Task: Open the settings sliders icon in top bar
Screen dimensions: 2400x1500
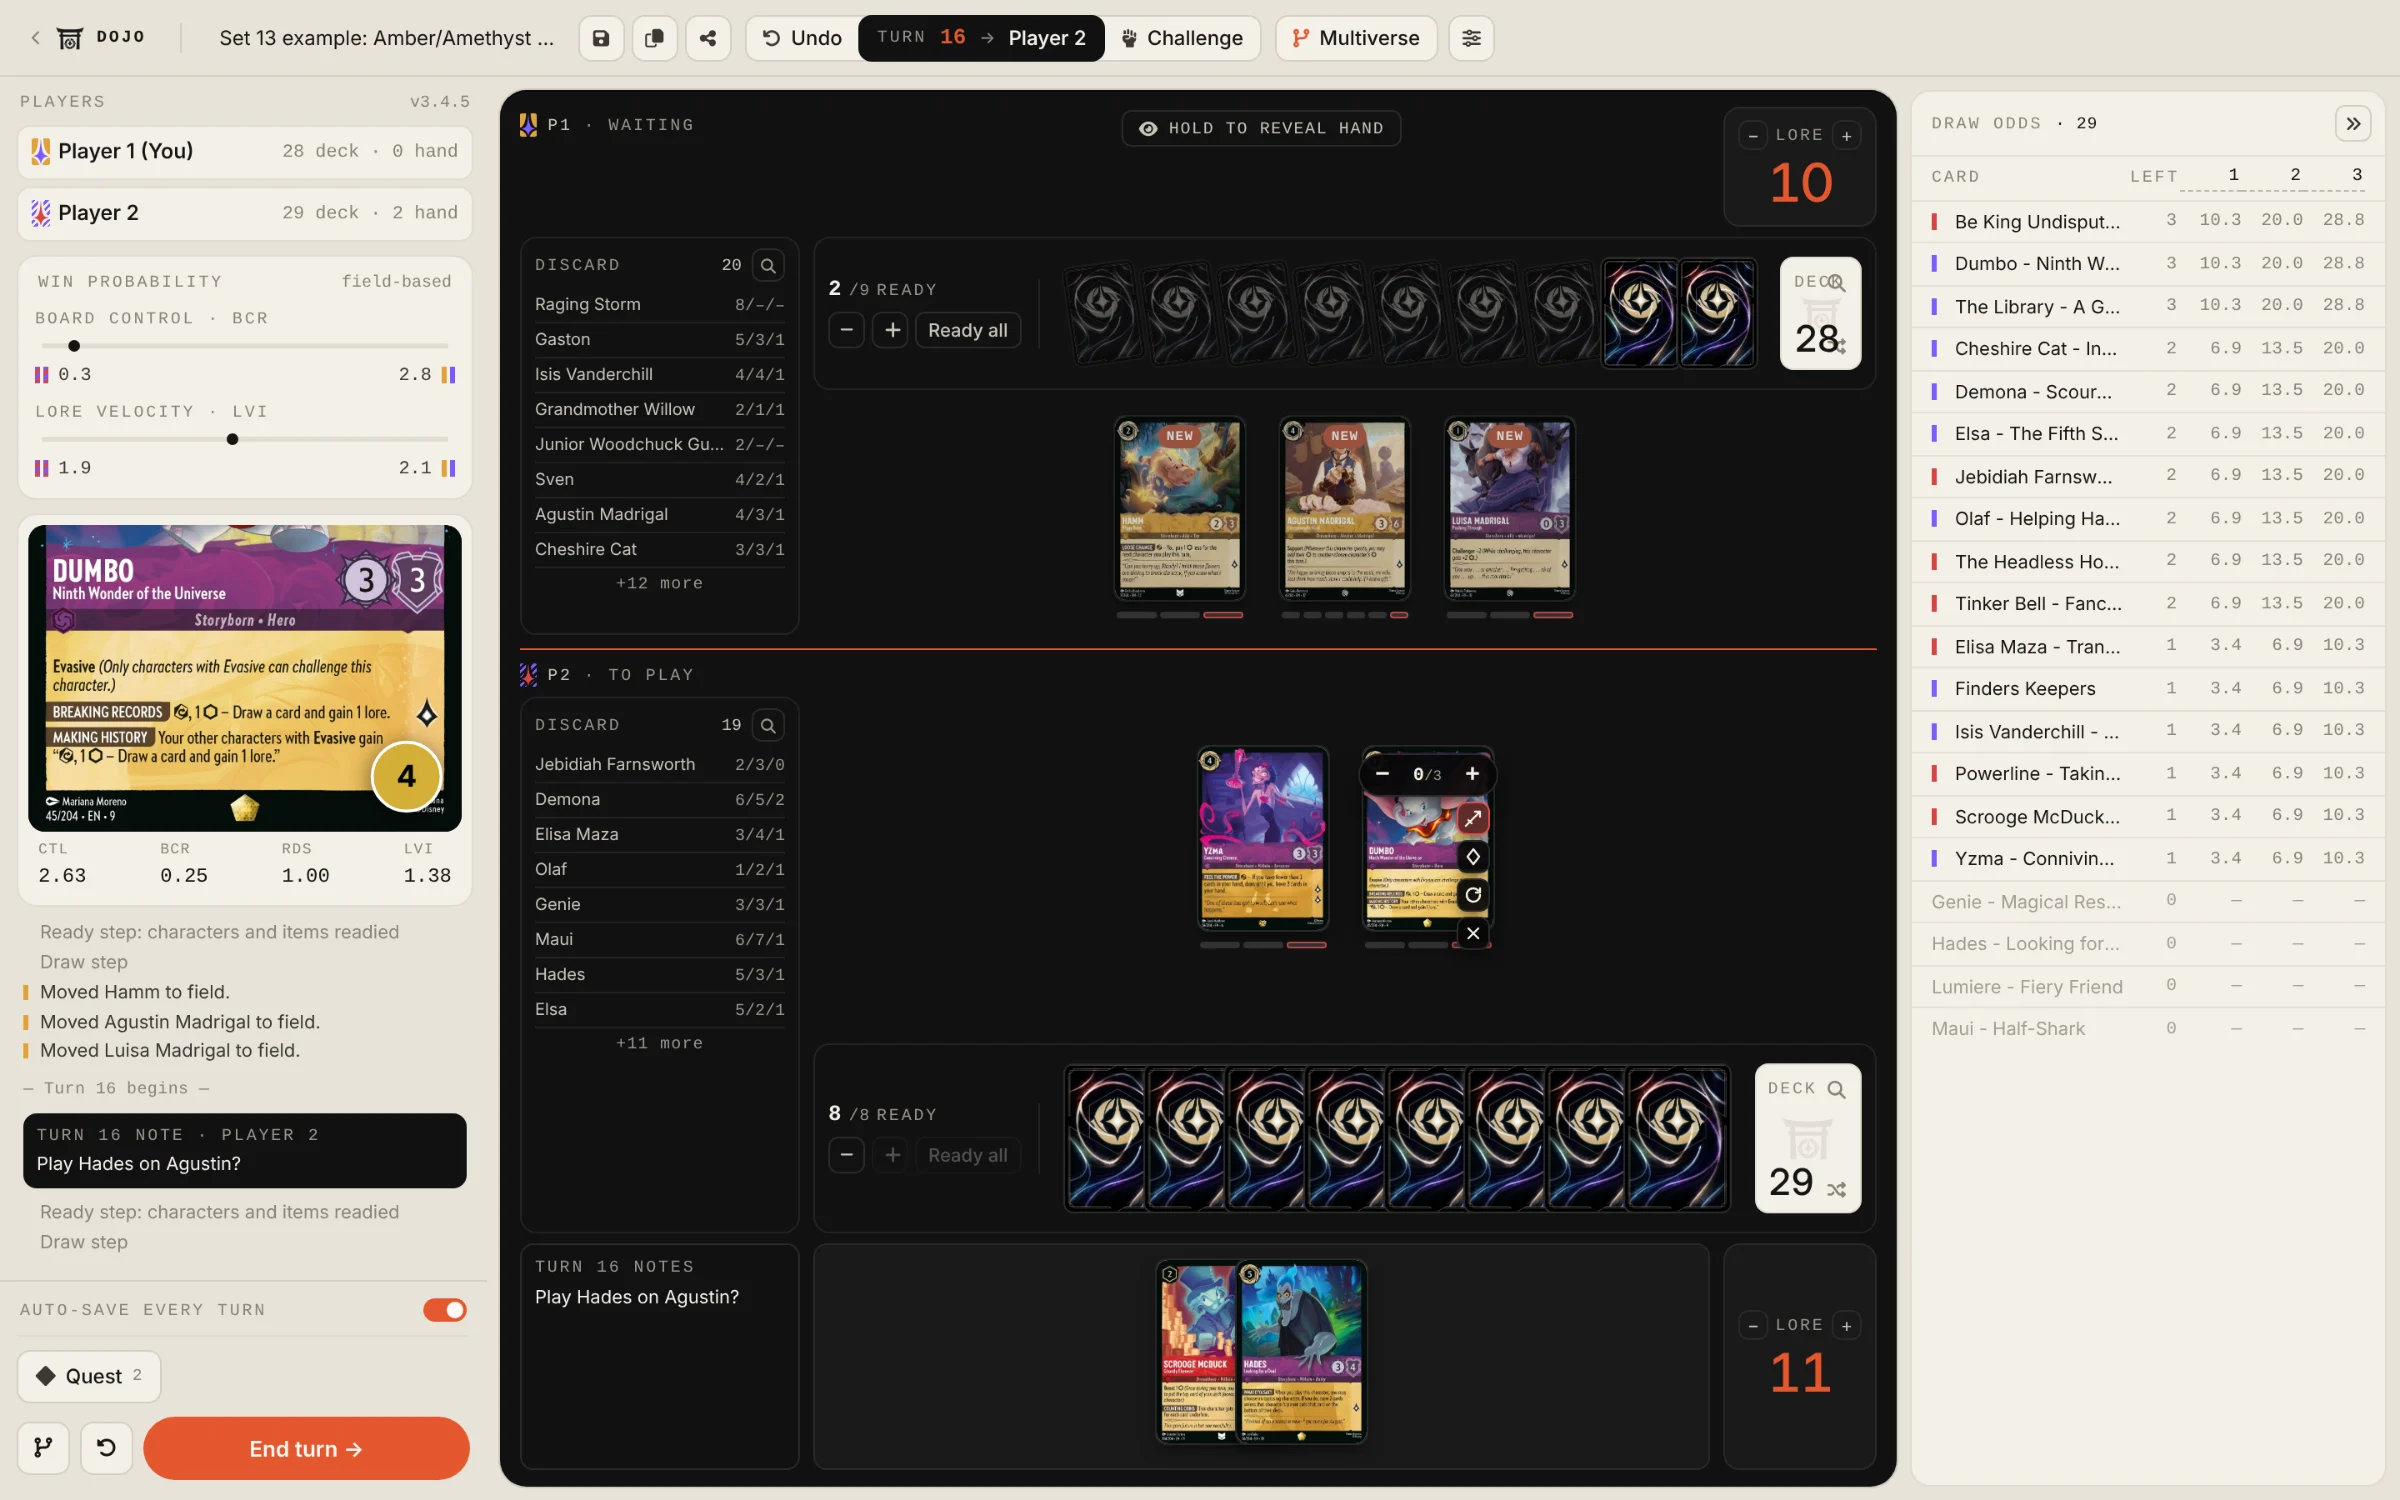Action: (x=1471, y=38)
